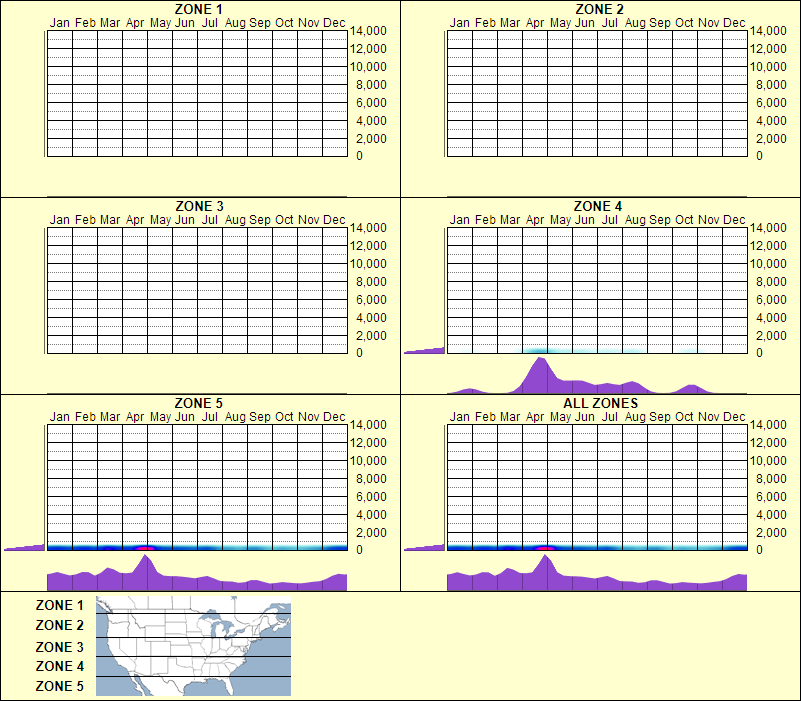Click the ALL ZONES chart title
Image resolution: width=801 pixels, height=701 pixels.
pyautogui.click(x=600, y=403)
